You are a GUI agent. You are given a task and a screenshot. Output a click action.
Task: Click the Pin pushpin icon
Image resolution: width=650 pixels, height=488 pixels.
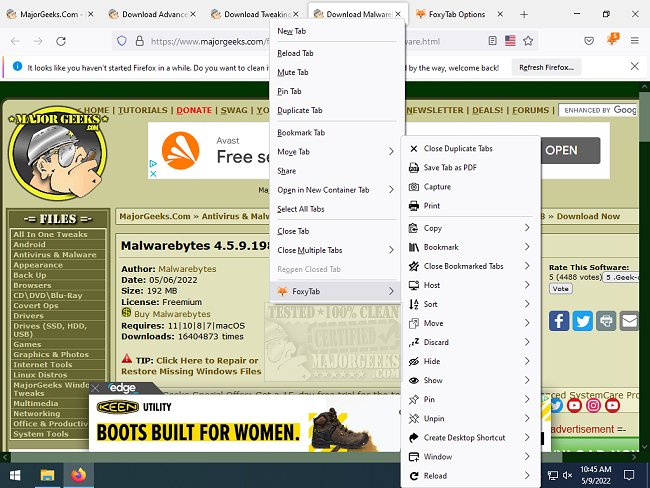click(414, 400)
